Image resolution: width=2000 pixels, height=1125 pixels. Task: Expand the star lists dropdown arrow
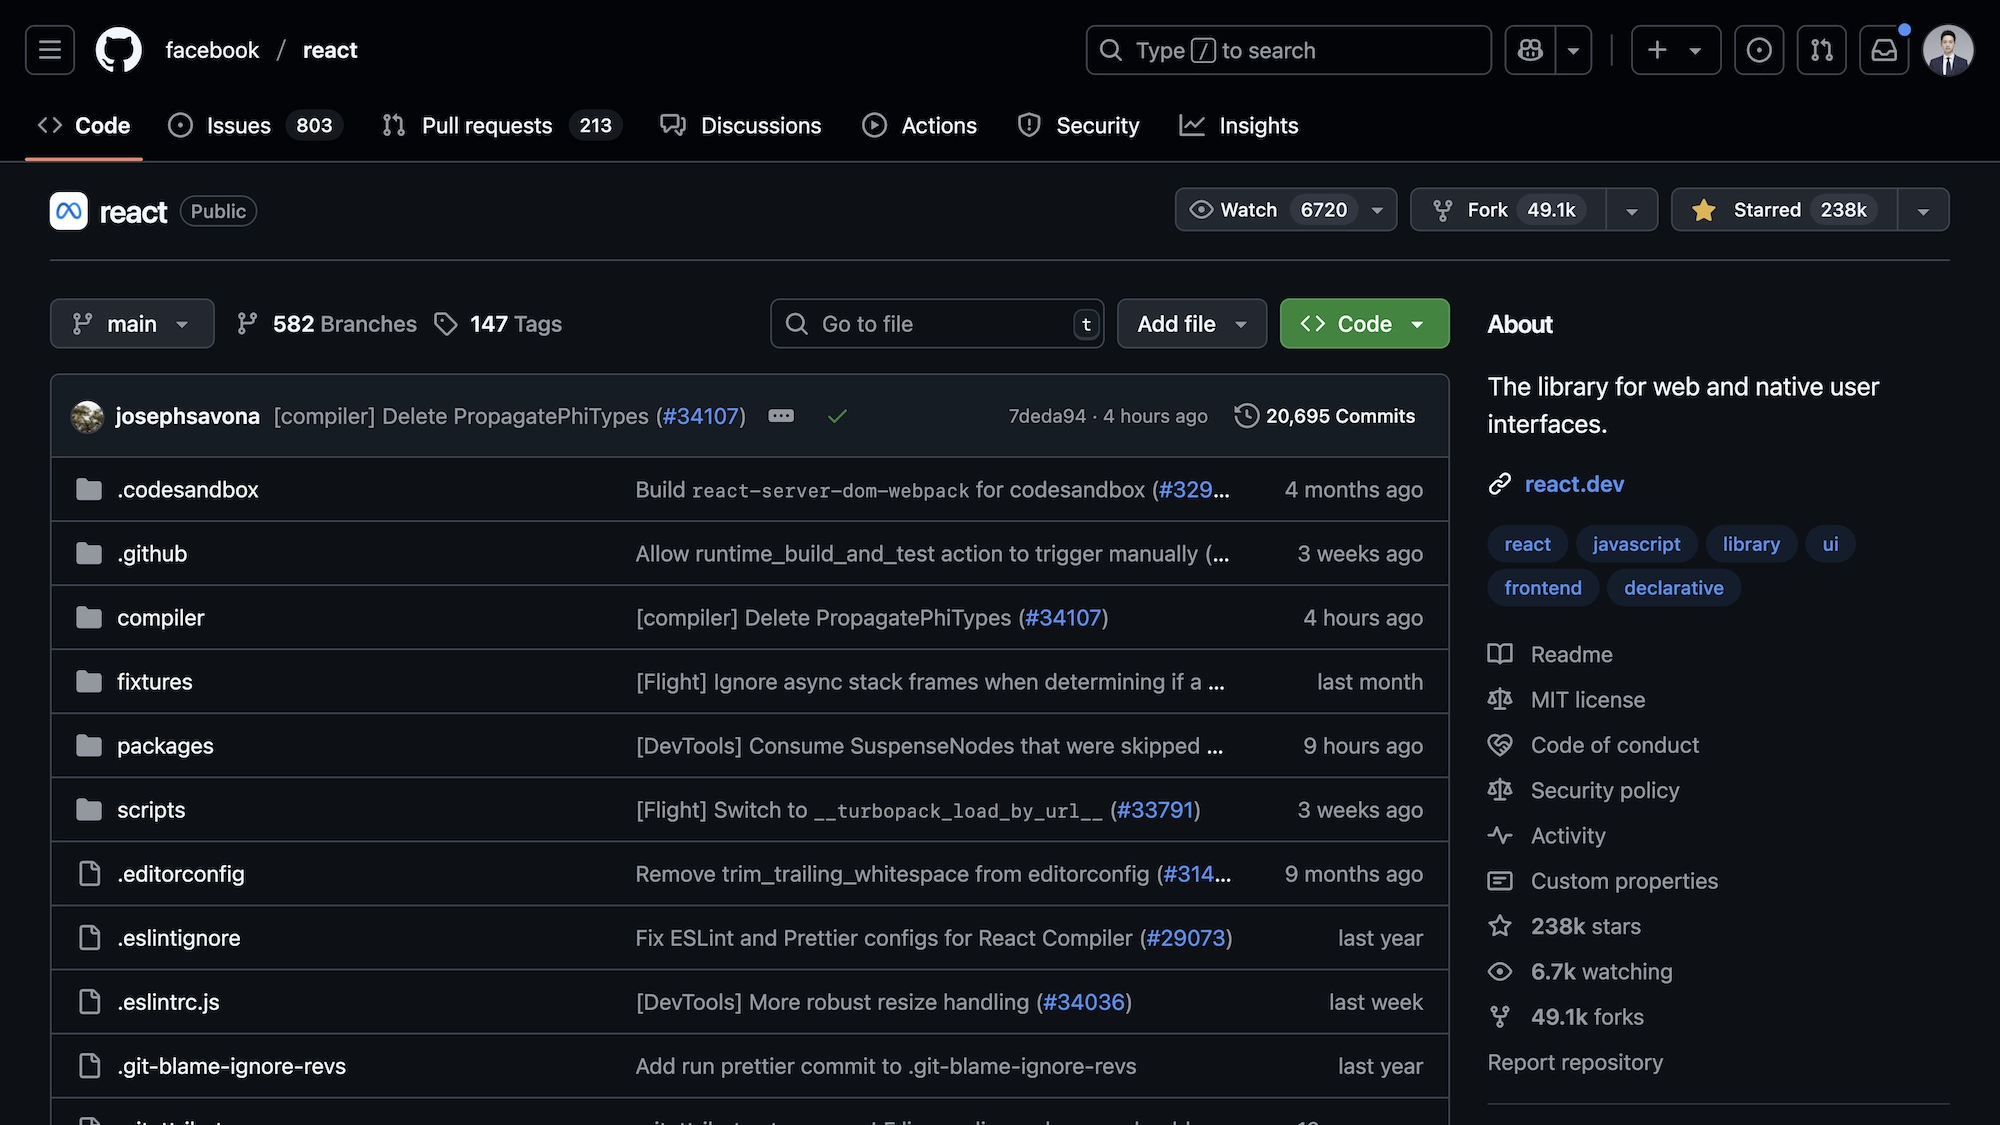click(1923, 210)
